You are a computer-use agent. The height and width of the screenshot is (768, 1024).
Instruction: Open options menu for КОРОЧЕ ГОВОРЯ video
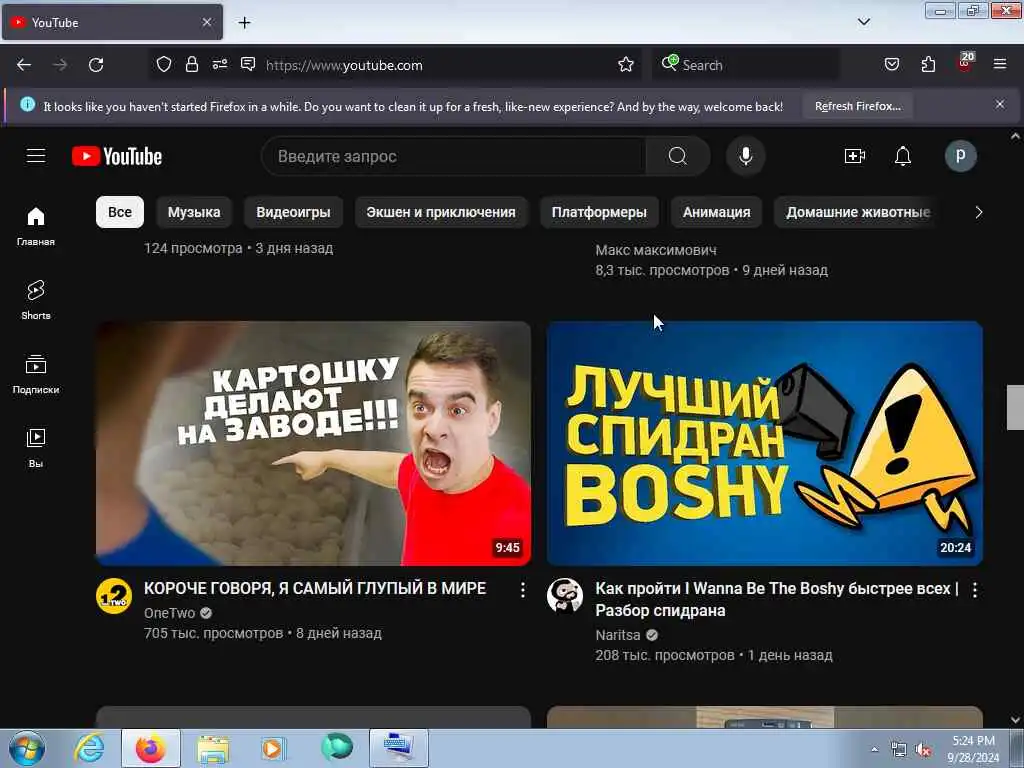522,590
